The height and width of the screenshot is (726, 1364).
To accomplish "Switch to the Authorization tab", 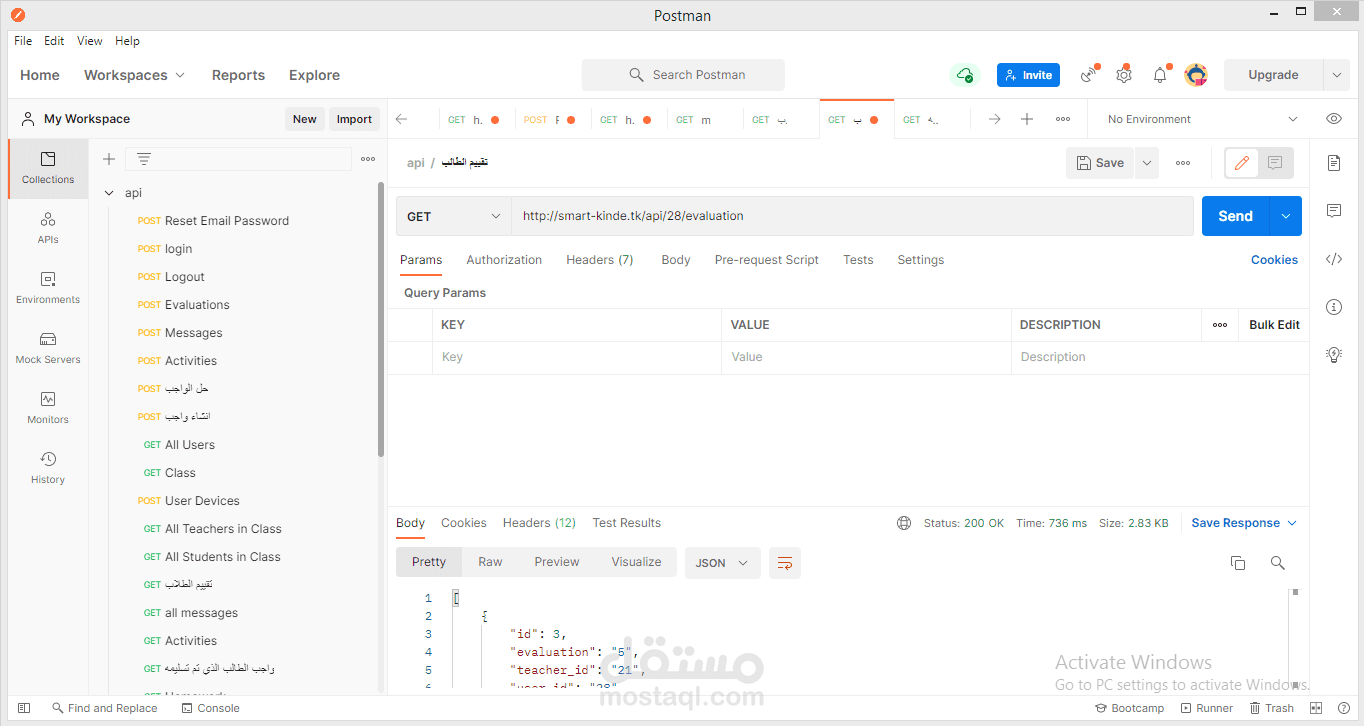I will (x=504, y=260).
